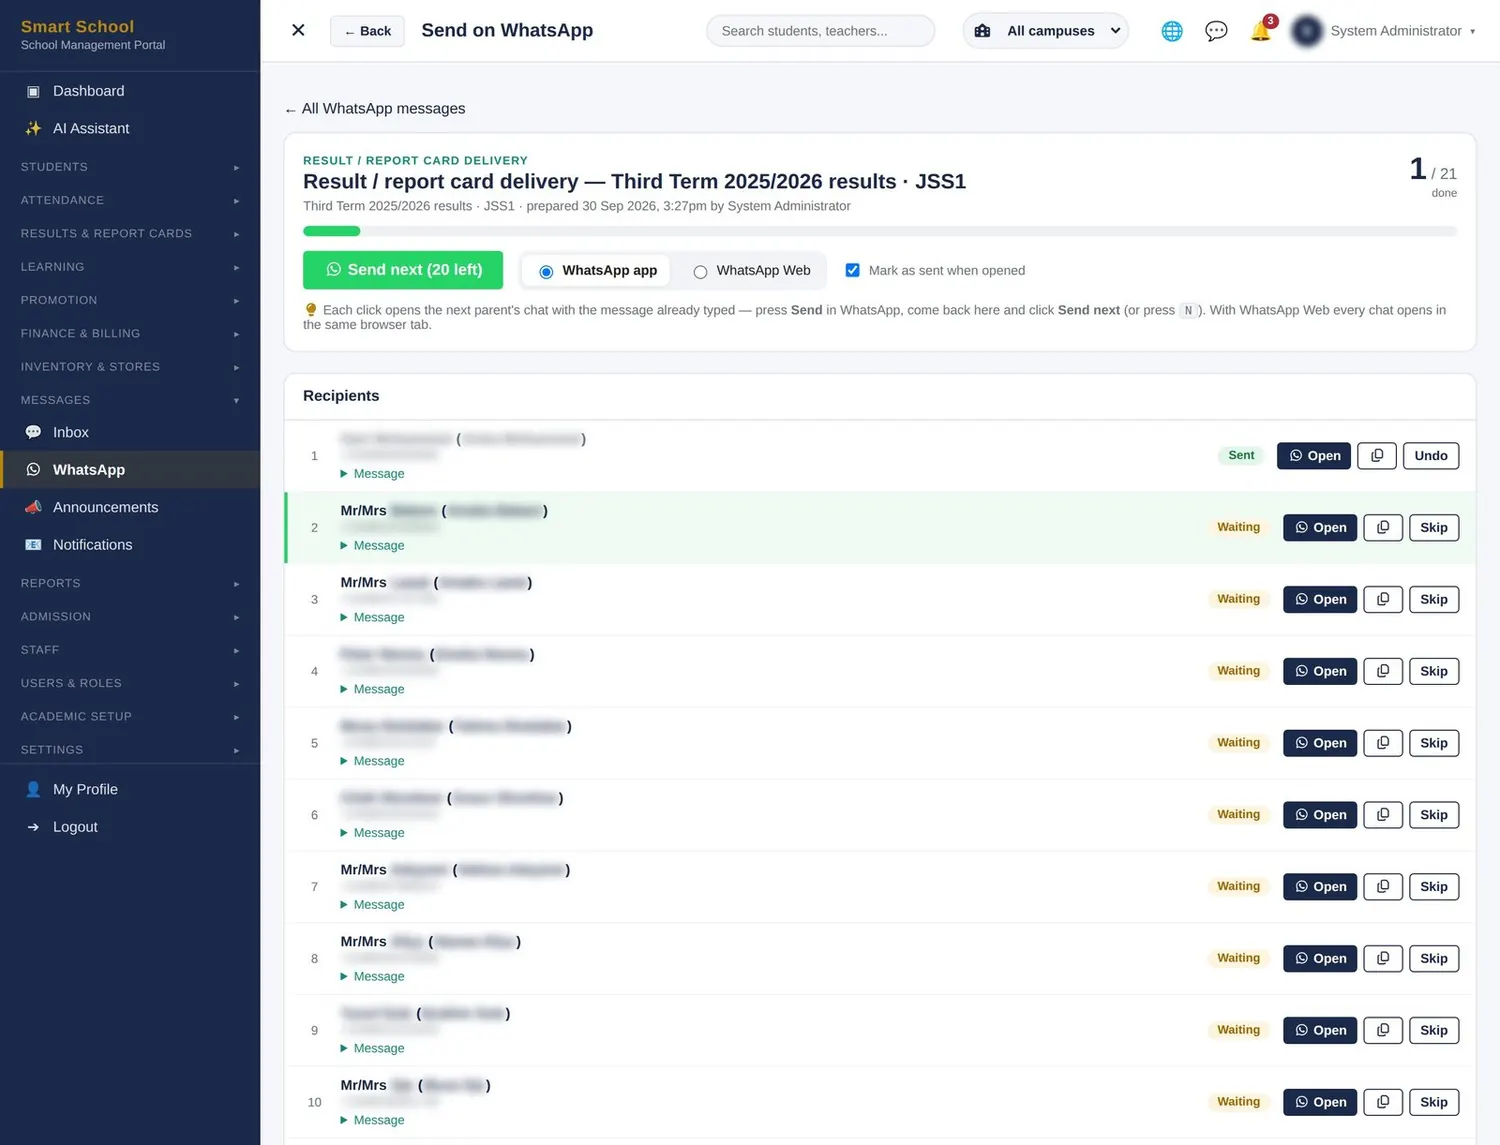The height and width of the screenshot is (1145, 1500).
Task: Follow the All WhatsApp messages link
Action: 375,108
